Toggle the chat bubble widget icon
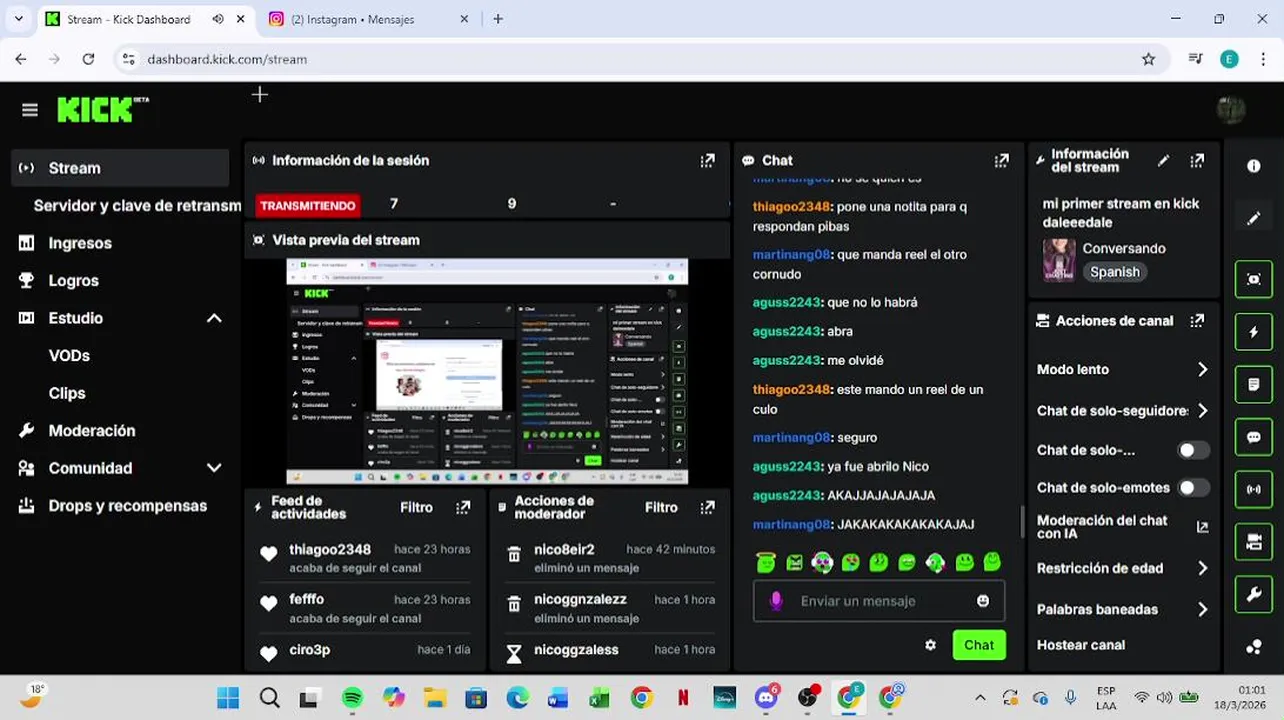The image size is (1284, 720). [x=1254, y=437]
